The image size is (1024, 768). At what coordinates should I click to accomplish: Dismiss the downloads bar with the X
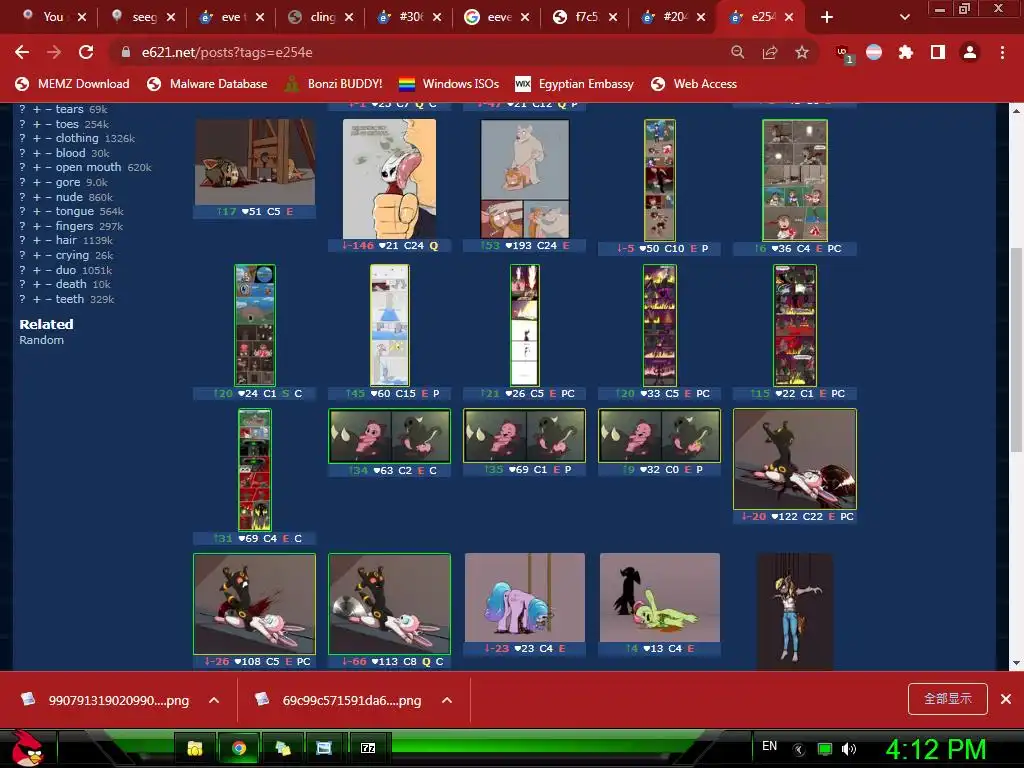[1006, 699]
